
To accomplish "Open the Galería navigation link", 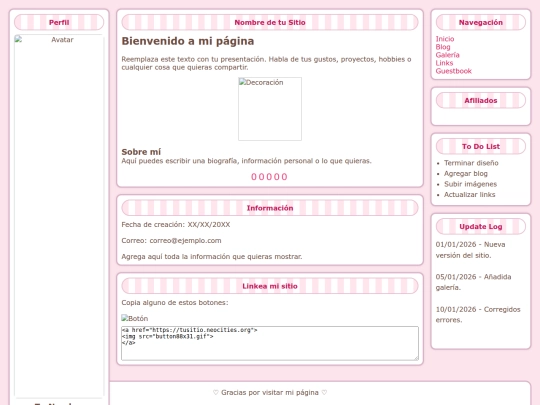I will tap(447, 55).
